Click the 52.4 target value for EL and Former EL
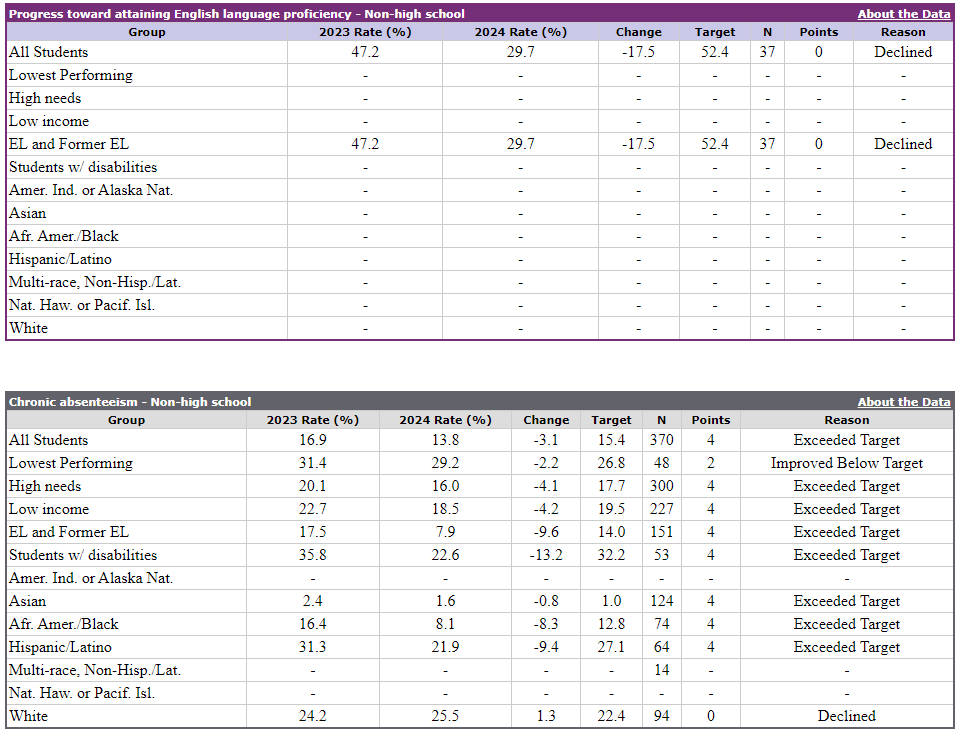960x733 pixels. [x=714, y=145]
